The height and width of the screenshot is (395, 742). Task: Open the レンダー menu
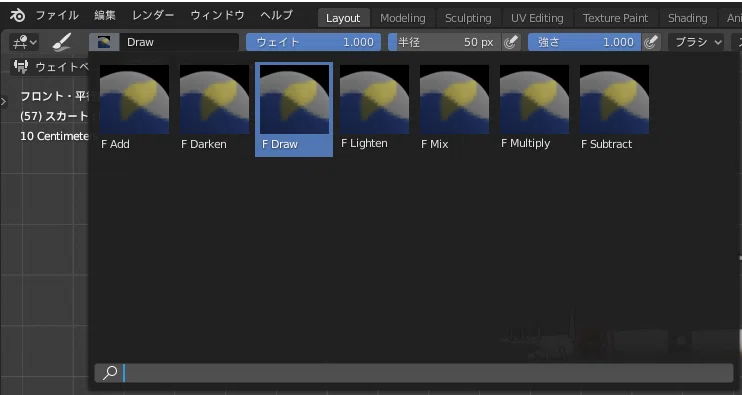click(153, 16)
